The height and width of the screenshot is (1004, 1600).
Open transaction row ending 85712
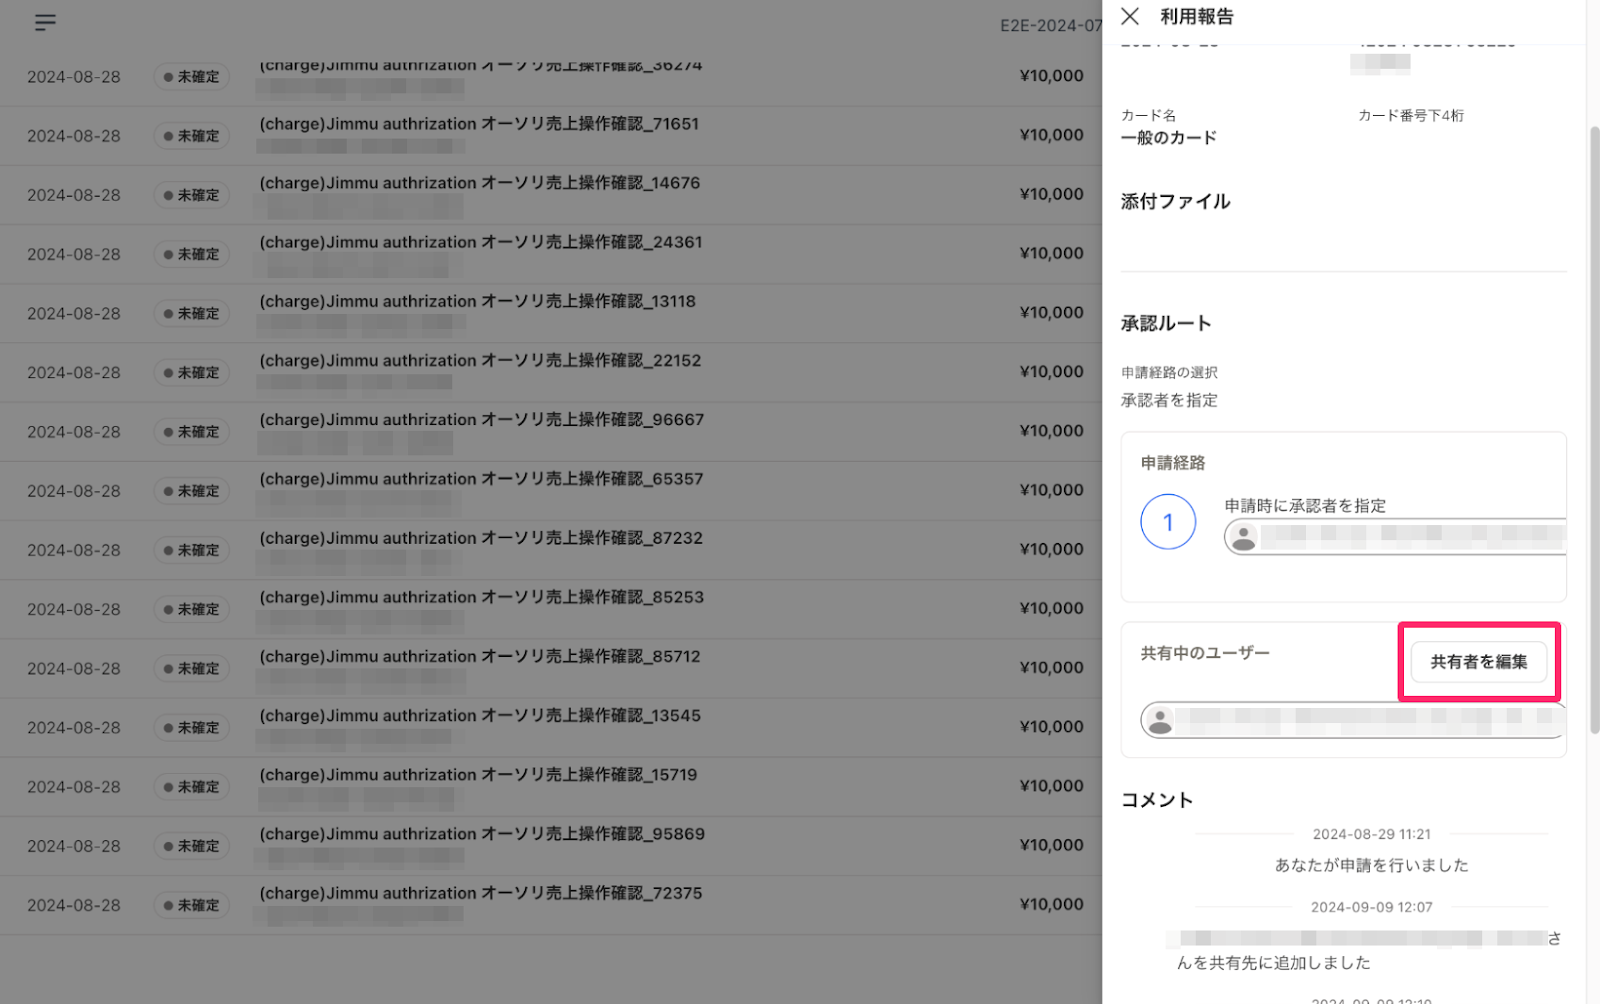551,668
